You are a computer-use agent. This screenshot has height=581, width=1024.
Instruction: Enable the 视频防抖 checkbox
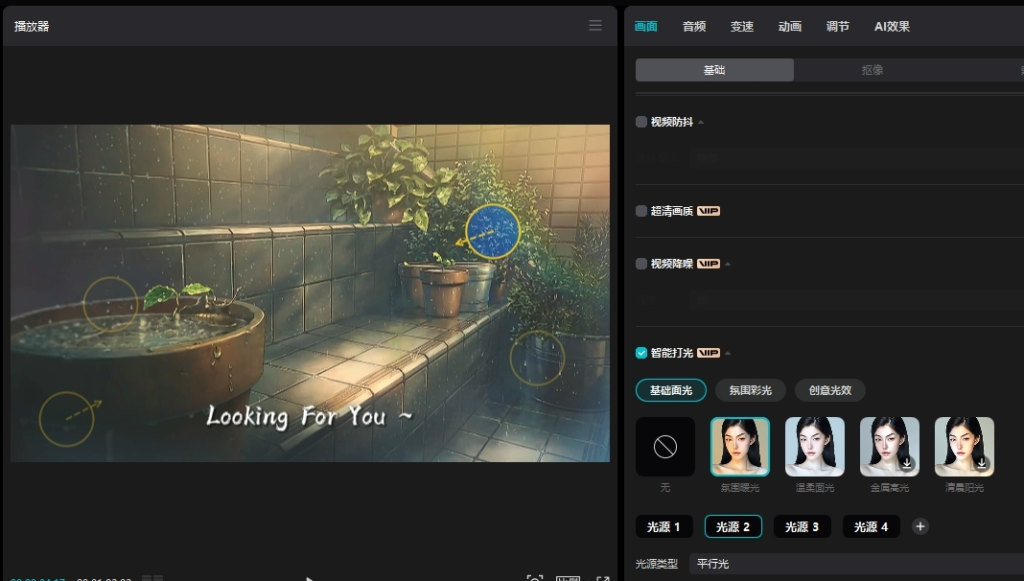pos(642,122)
